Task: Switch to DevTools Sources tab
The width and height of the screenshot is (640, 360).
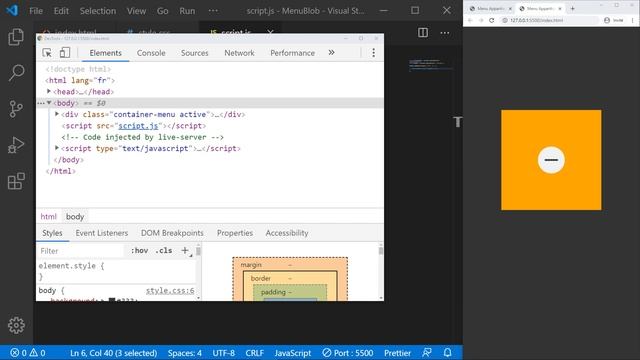Action: pyautogui.click(x=195, y=53)
